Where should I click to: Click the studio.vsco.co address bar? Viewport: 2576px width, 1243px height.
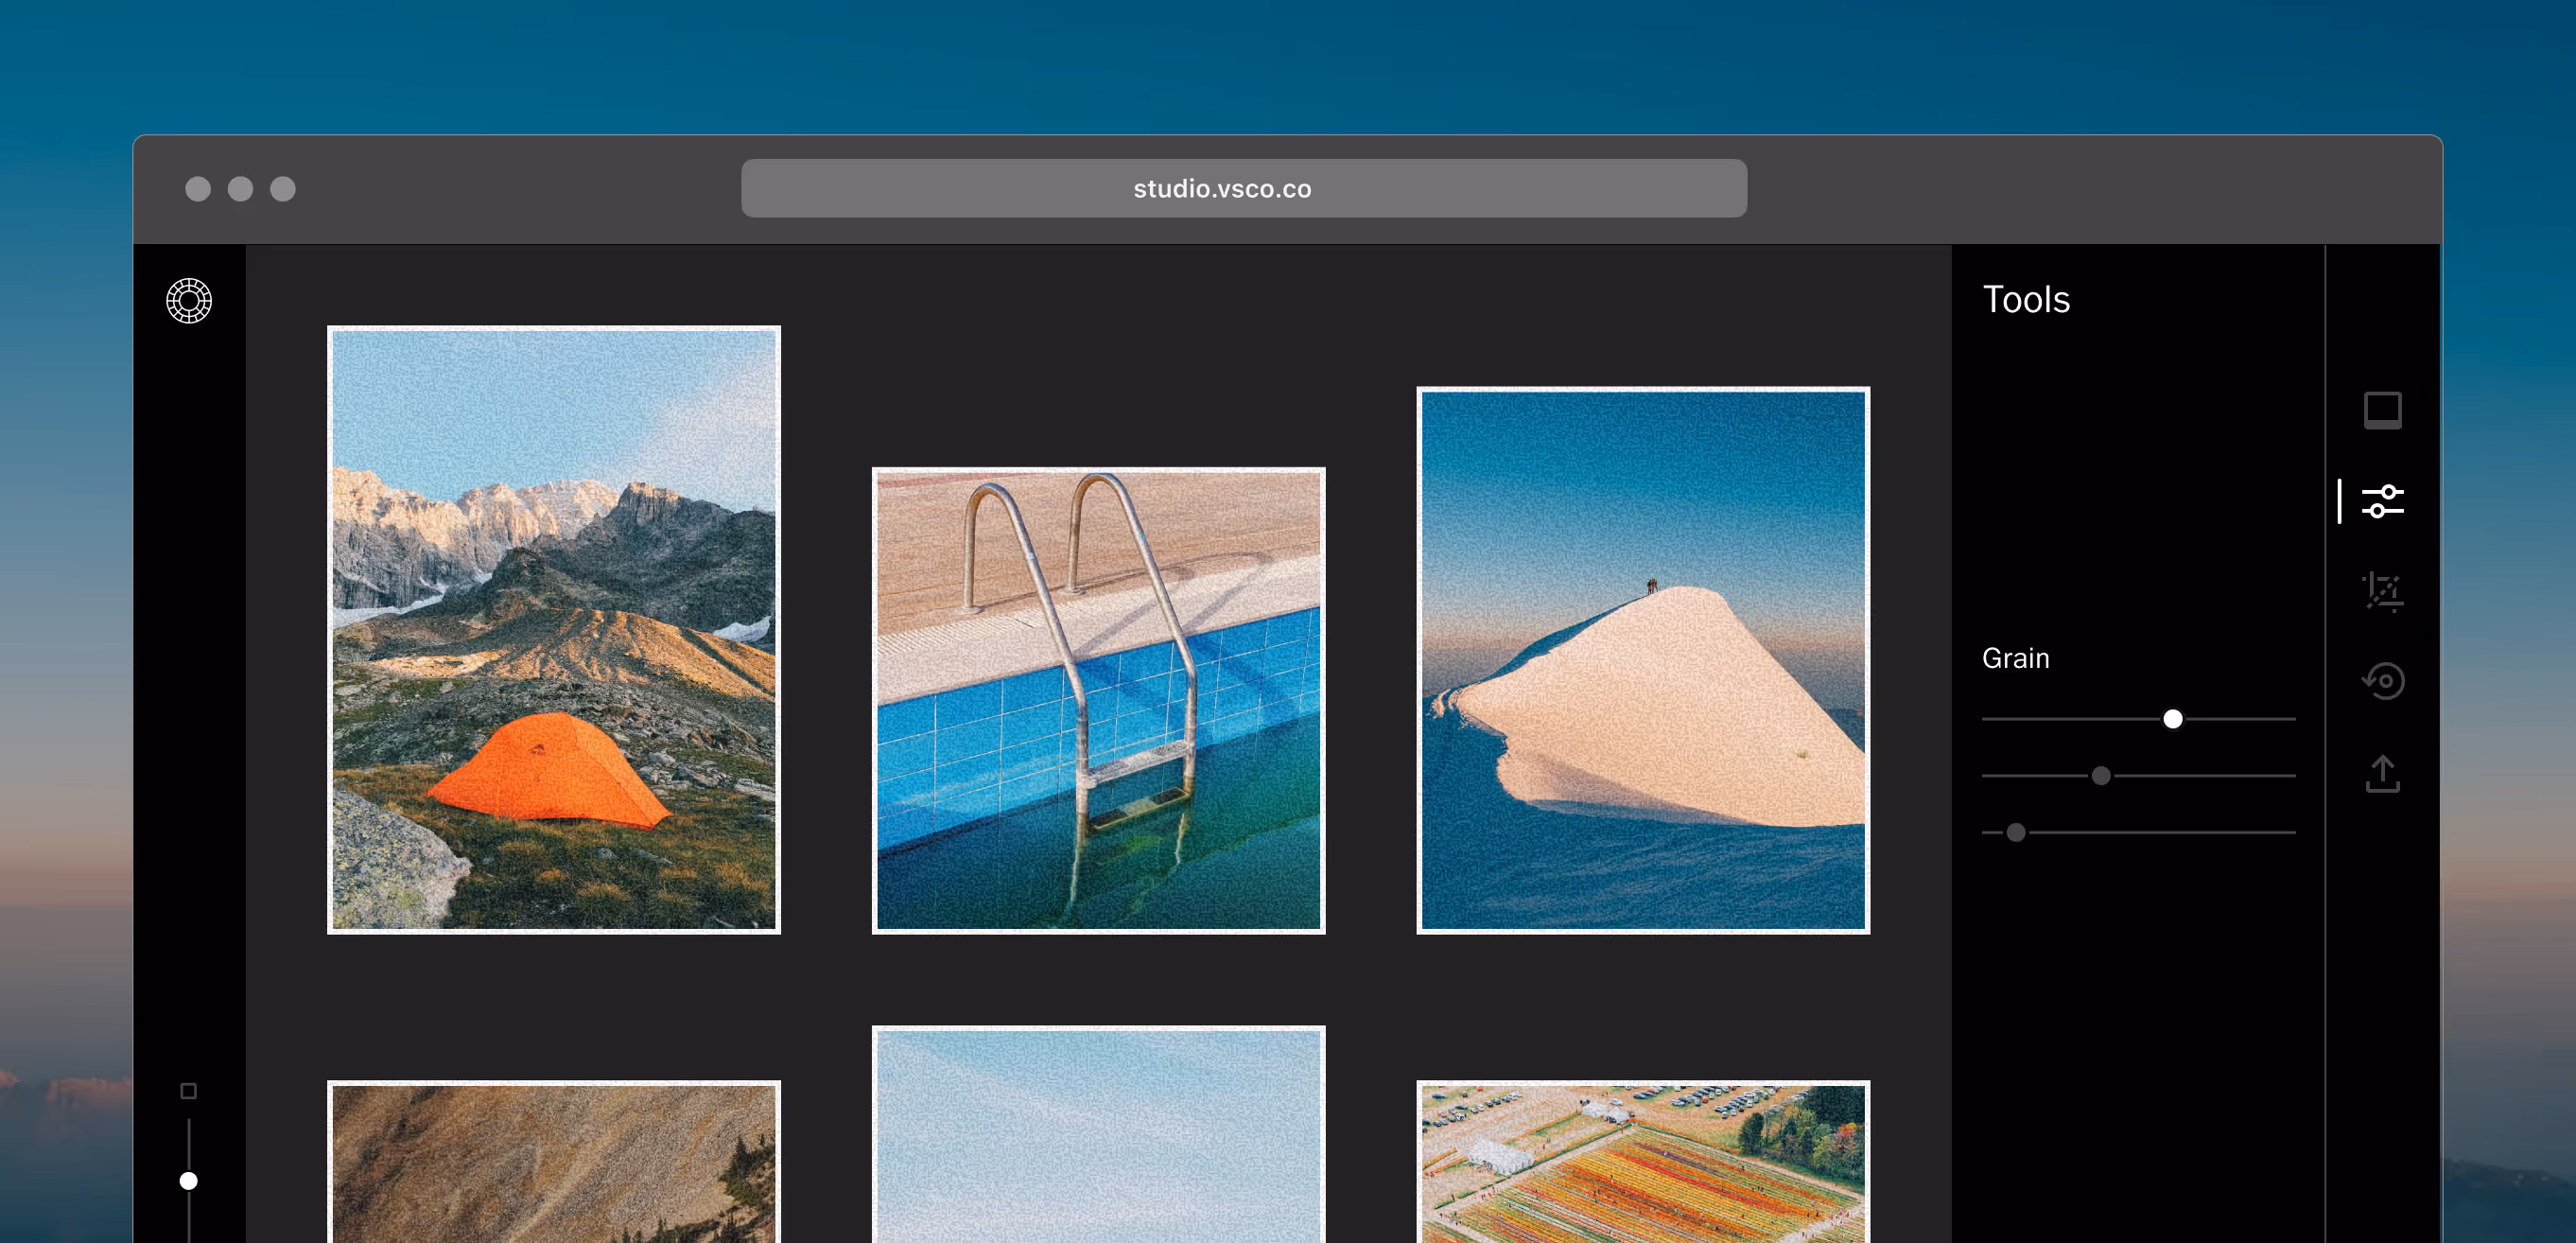pos(1244,188)
